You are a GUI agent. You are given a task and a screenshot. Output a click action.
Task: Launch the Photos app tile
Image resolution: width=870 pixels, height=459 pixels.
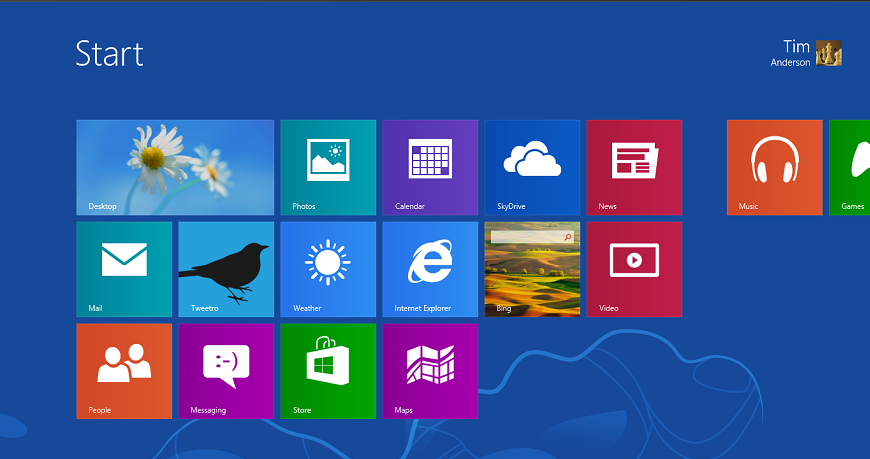328,167
